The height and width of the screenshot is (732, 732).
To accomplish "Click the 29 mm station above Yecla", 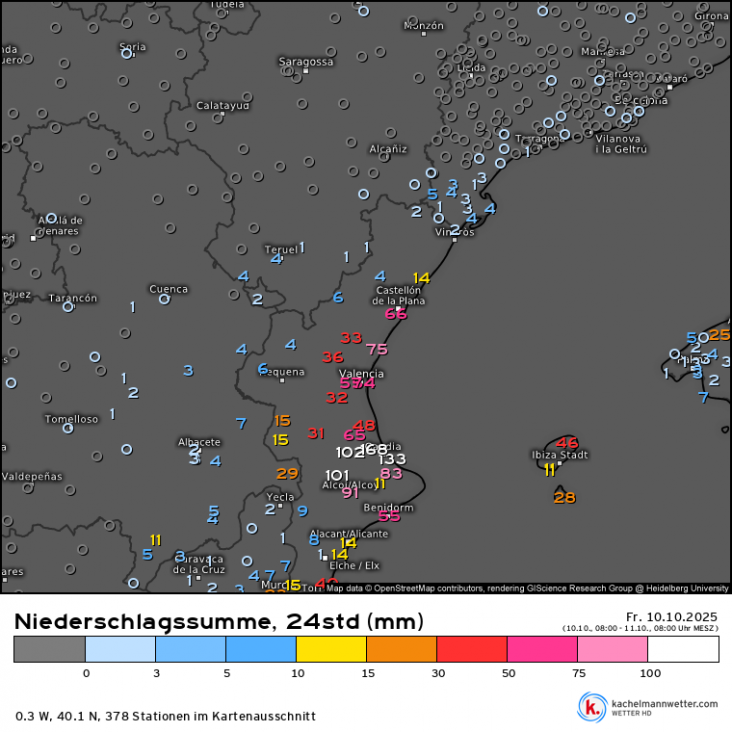I will click(287, 473).
